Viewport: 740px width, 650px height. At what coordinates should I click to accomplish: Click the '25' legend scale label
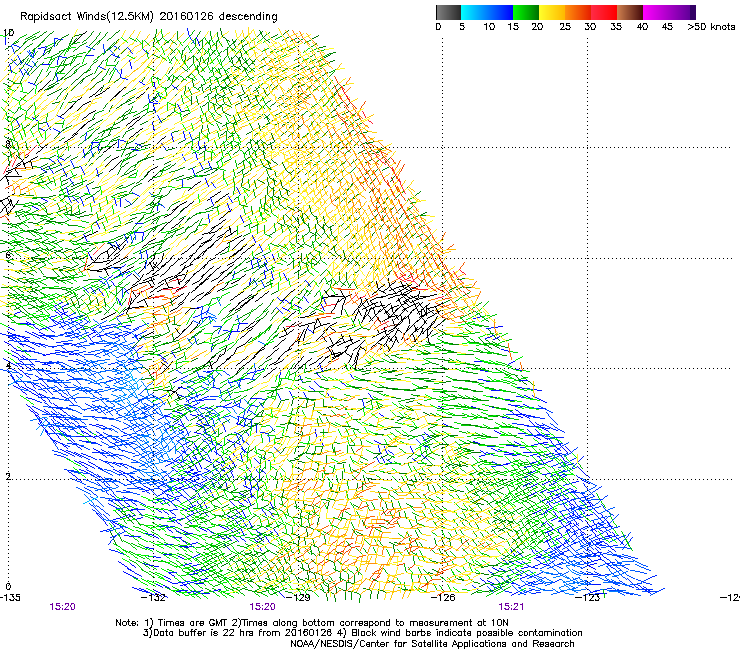(565, 27)
